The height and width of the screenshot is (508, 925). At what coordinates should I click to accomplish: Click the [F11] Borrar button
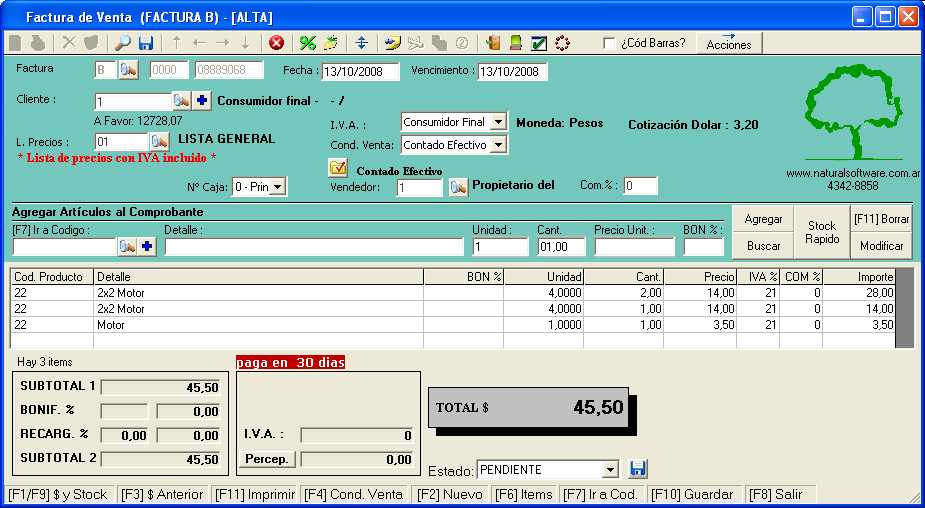881,219
